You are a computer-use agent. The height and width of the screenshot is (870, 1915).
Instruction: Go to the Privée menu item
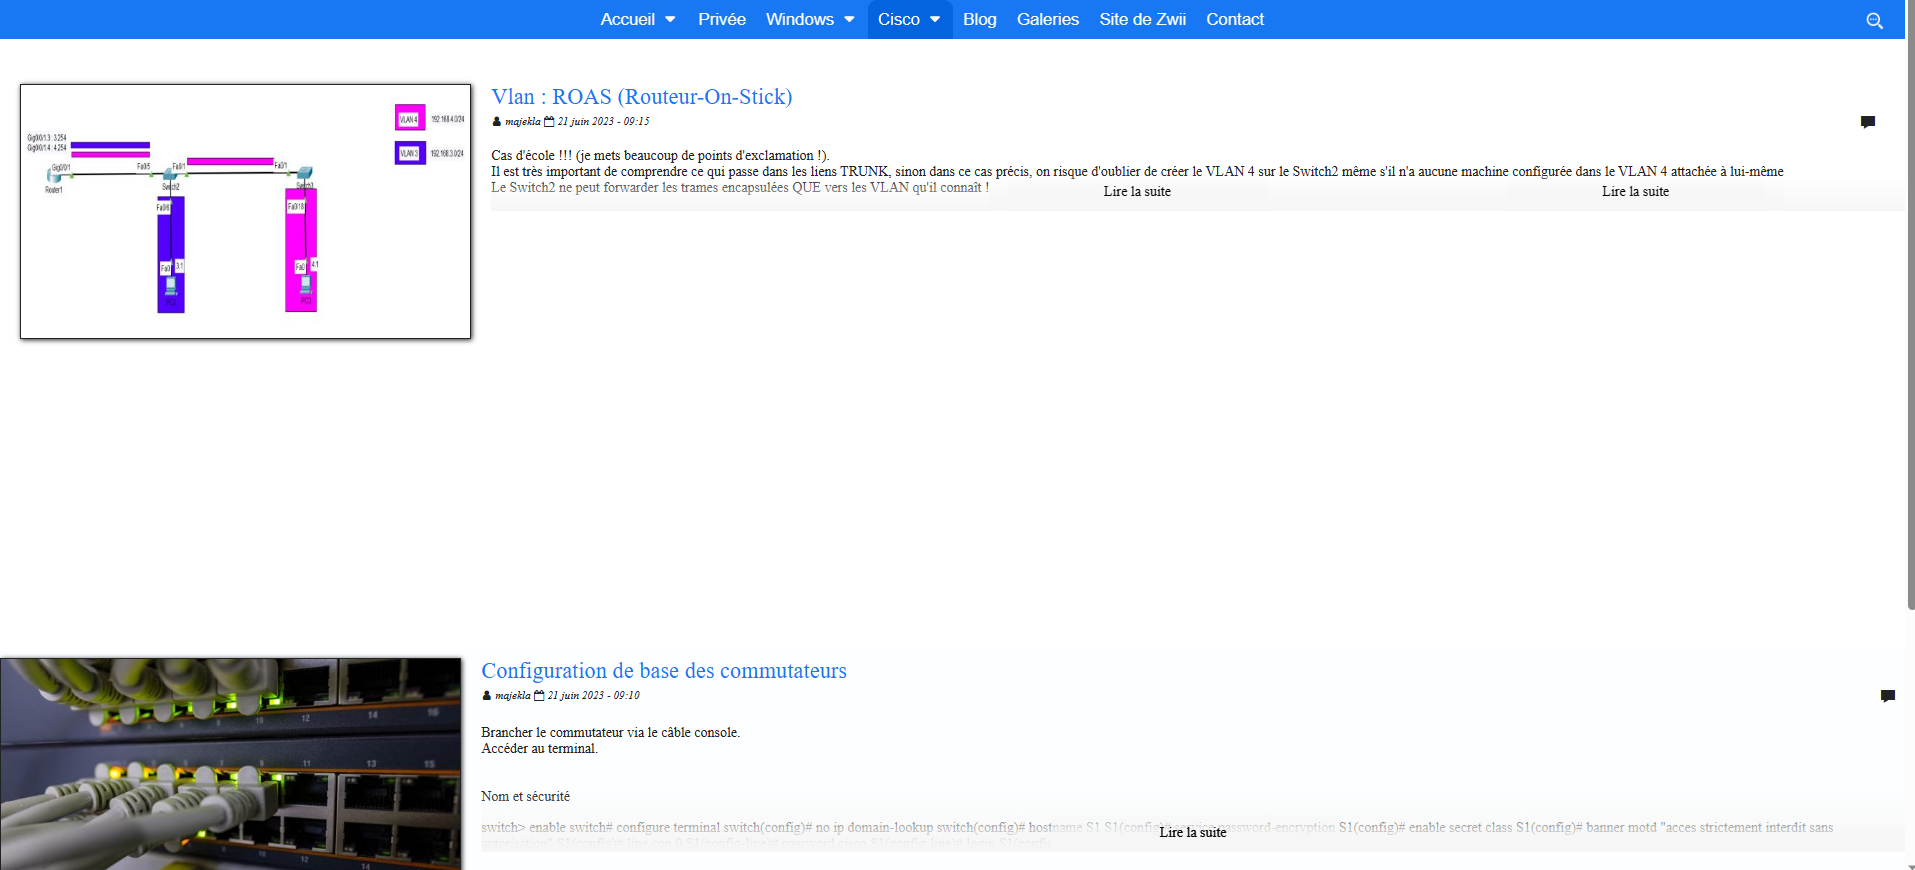coord(721,20)
